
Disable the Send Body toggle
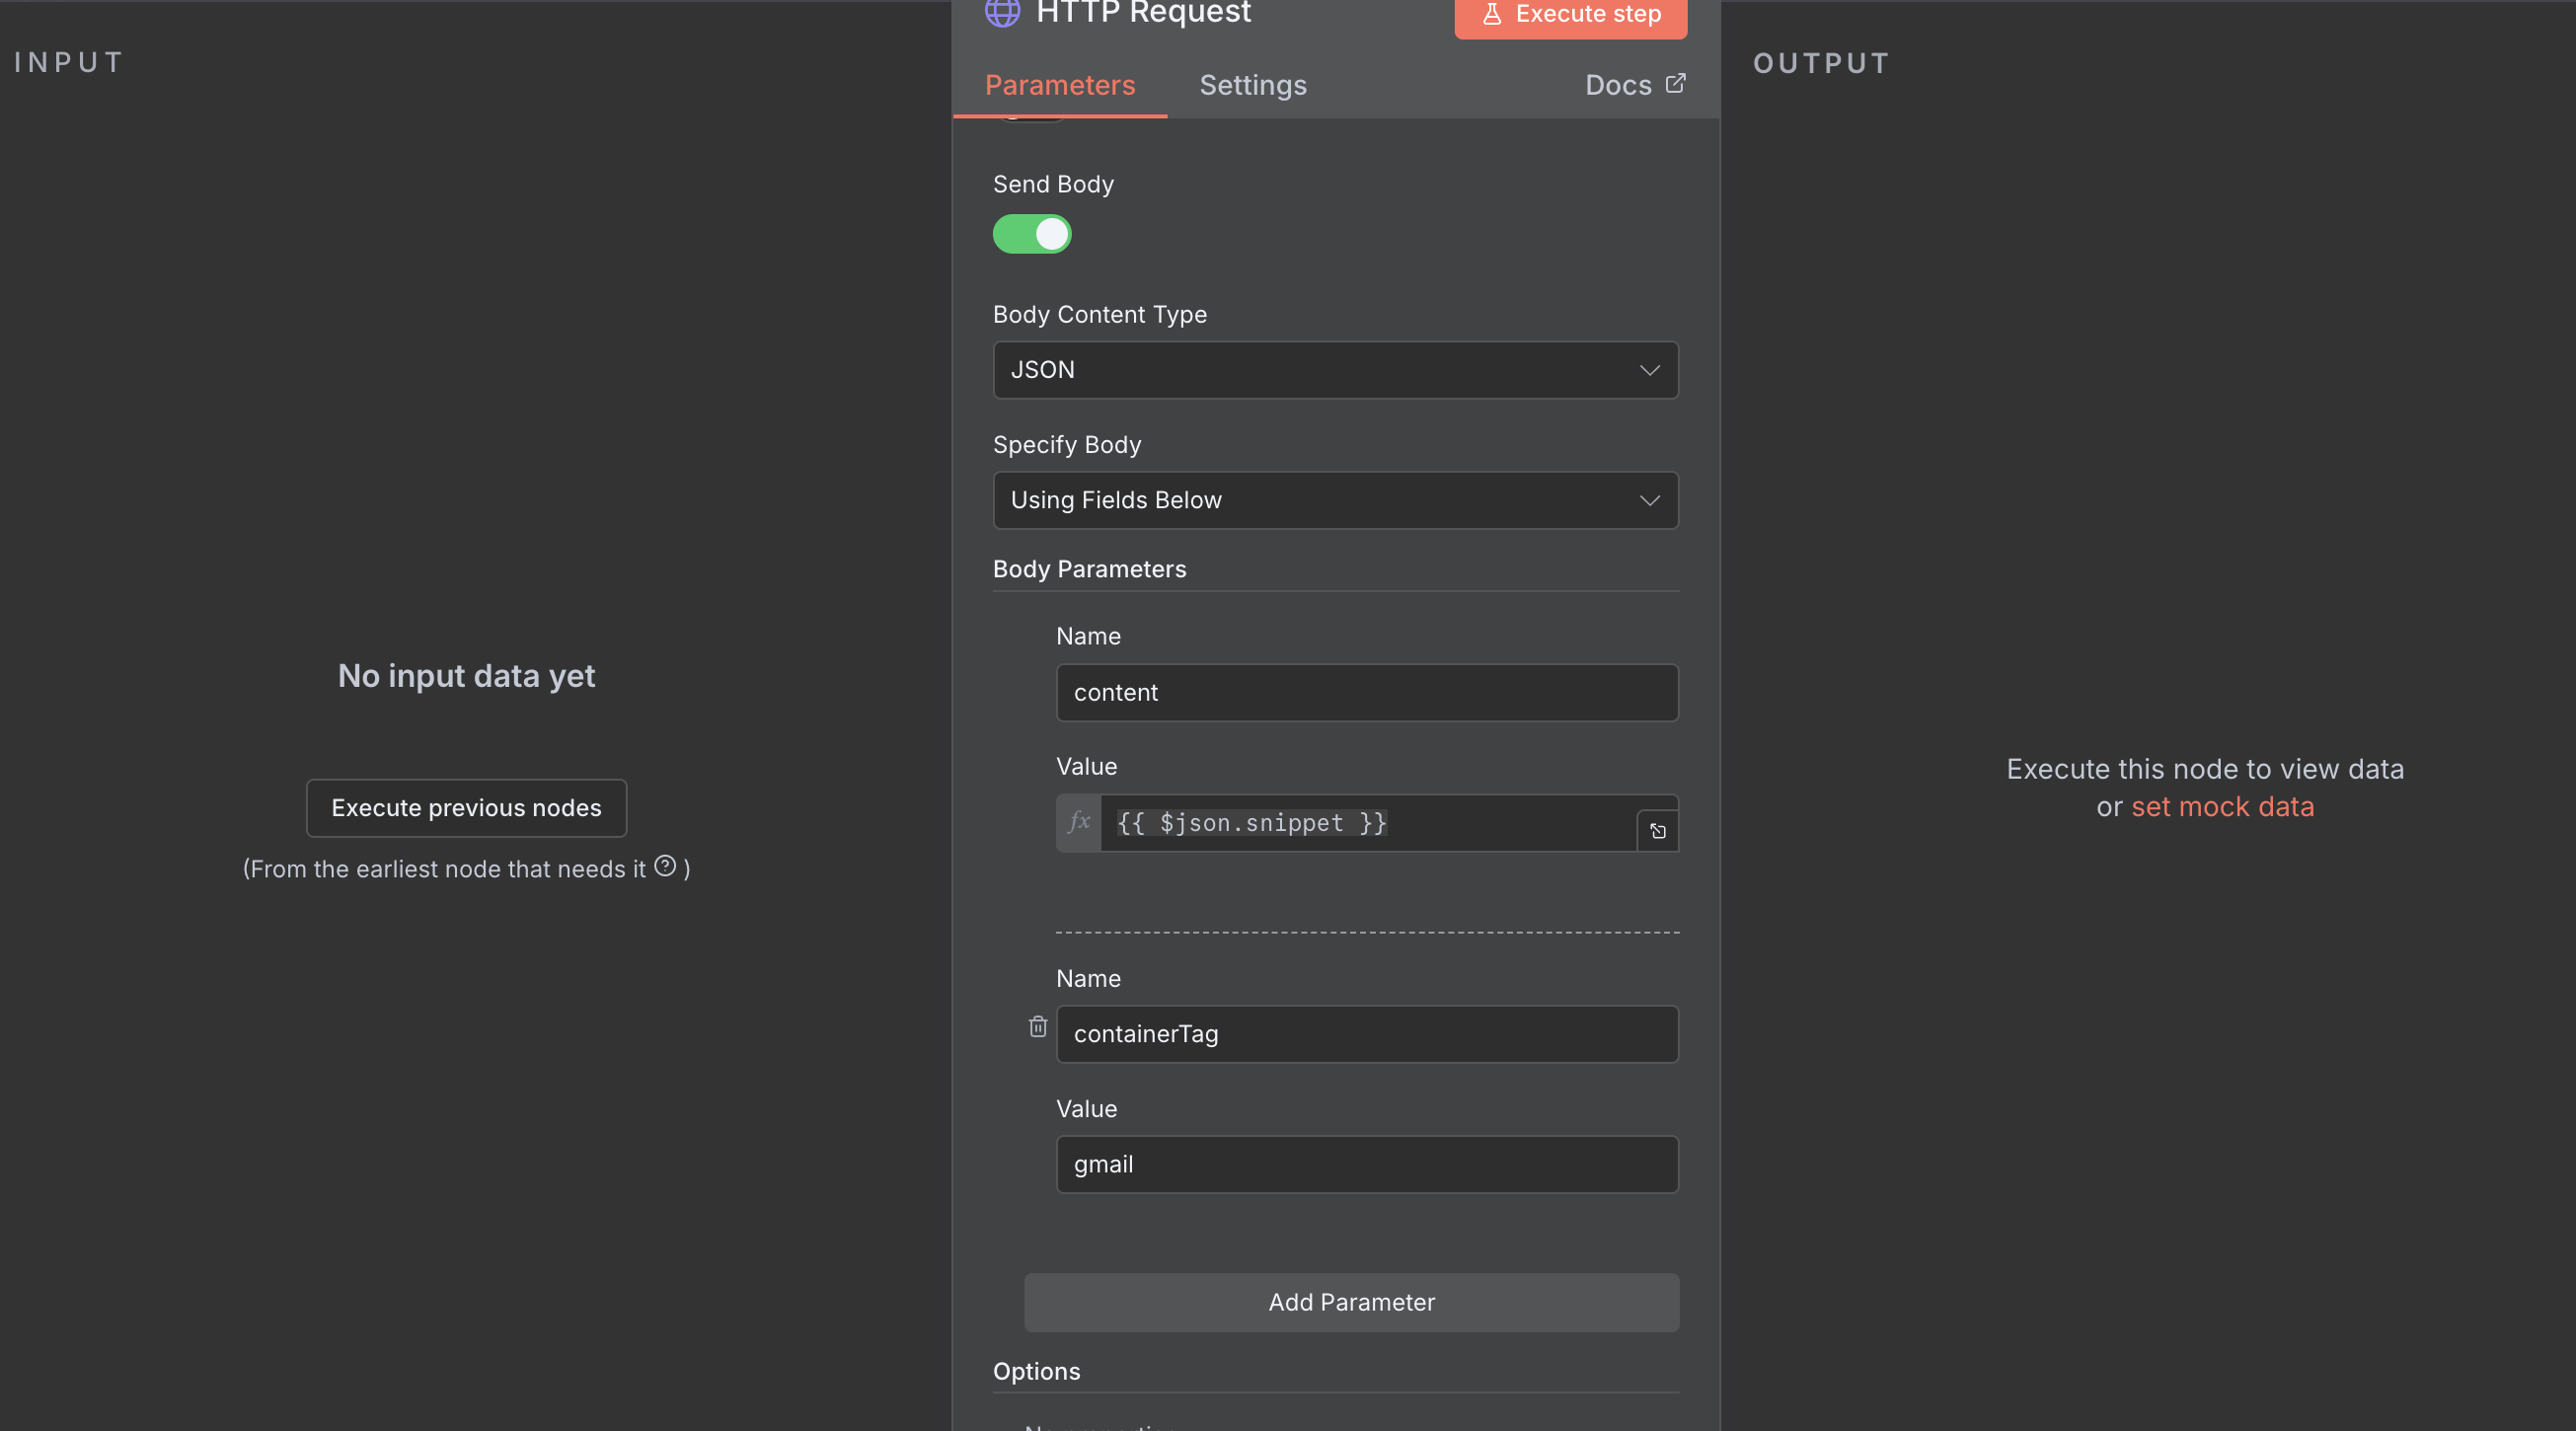point(1031,234)
